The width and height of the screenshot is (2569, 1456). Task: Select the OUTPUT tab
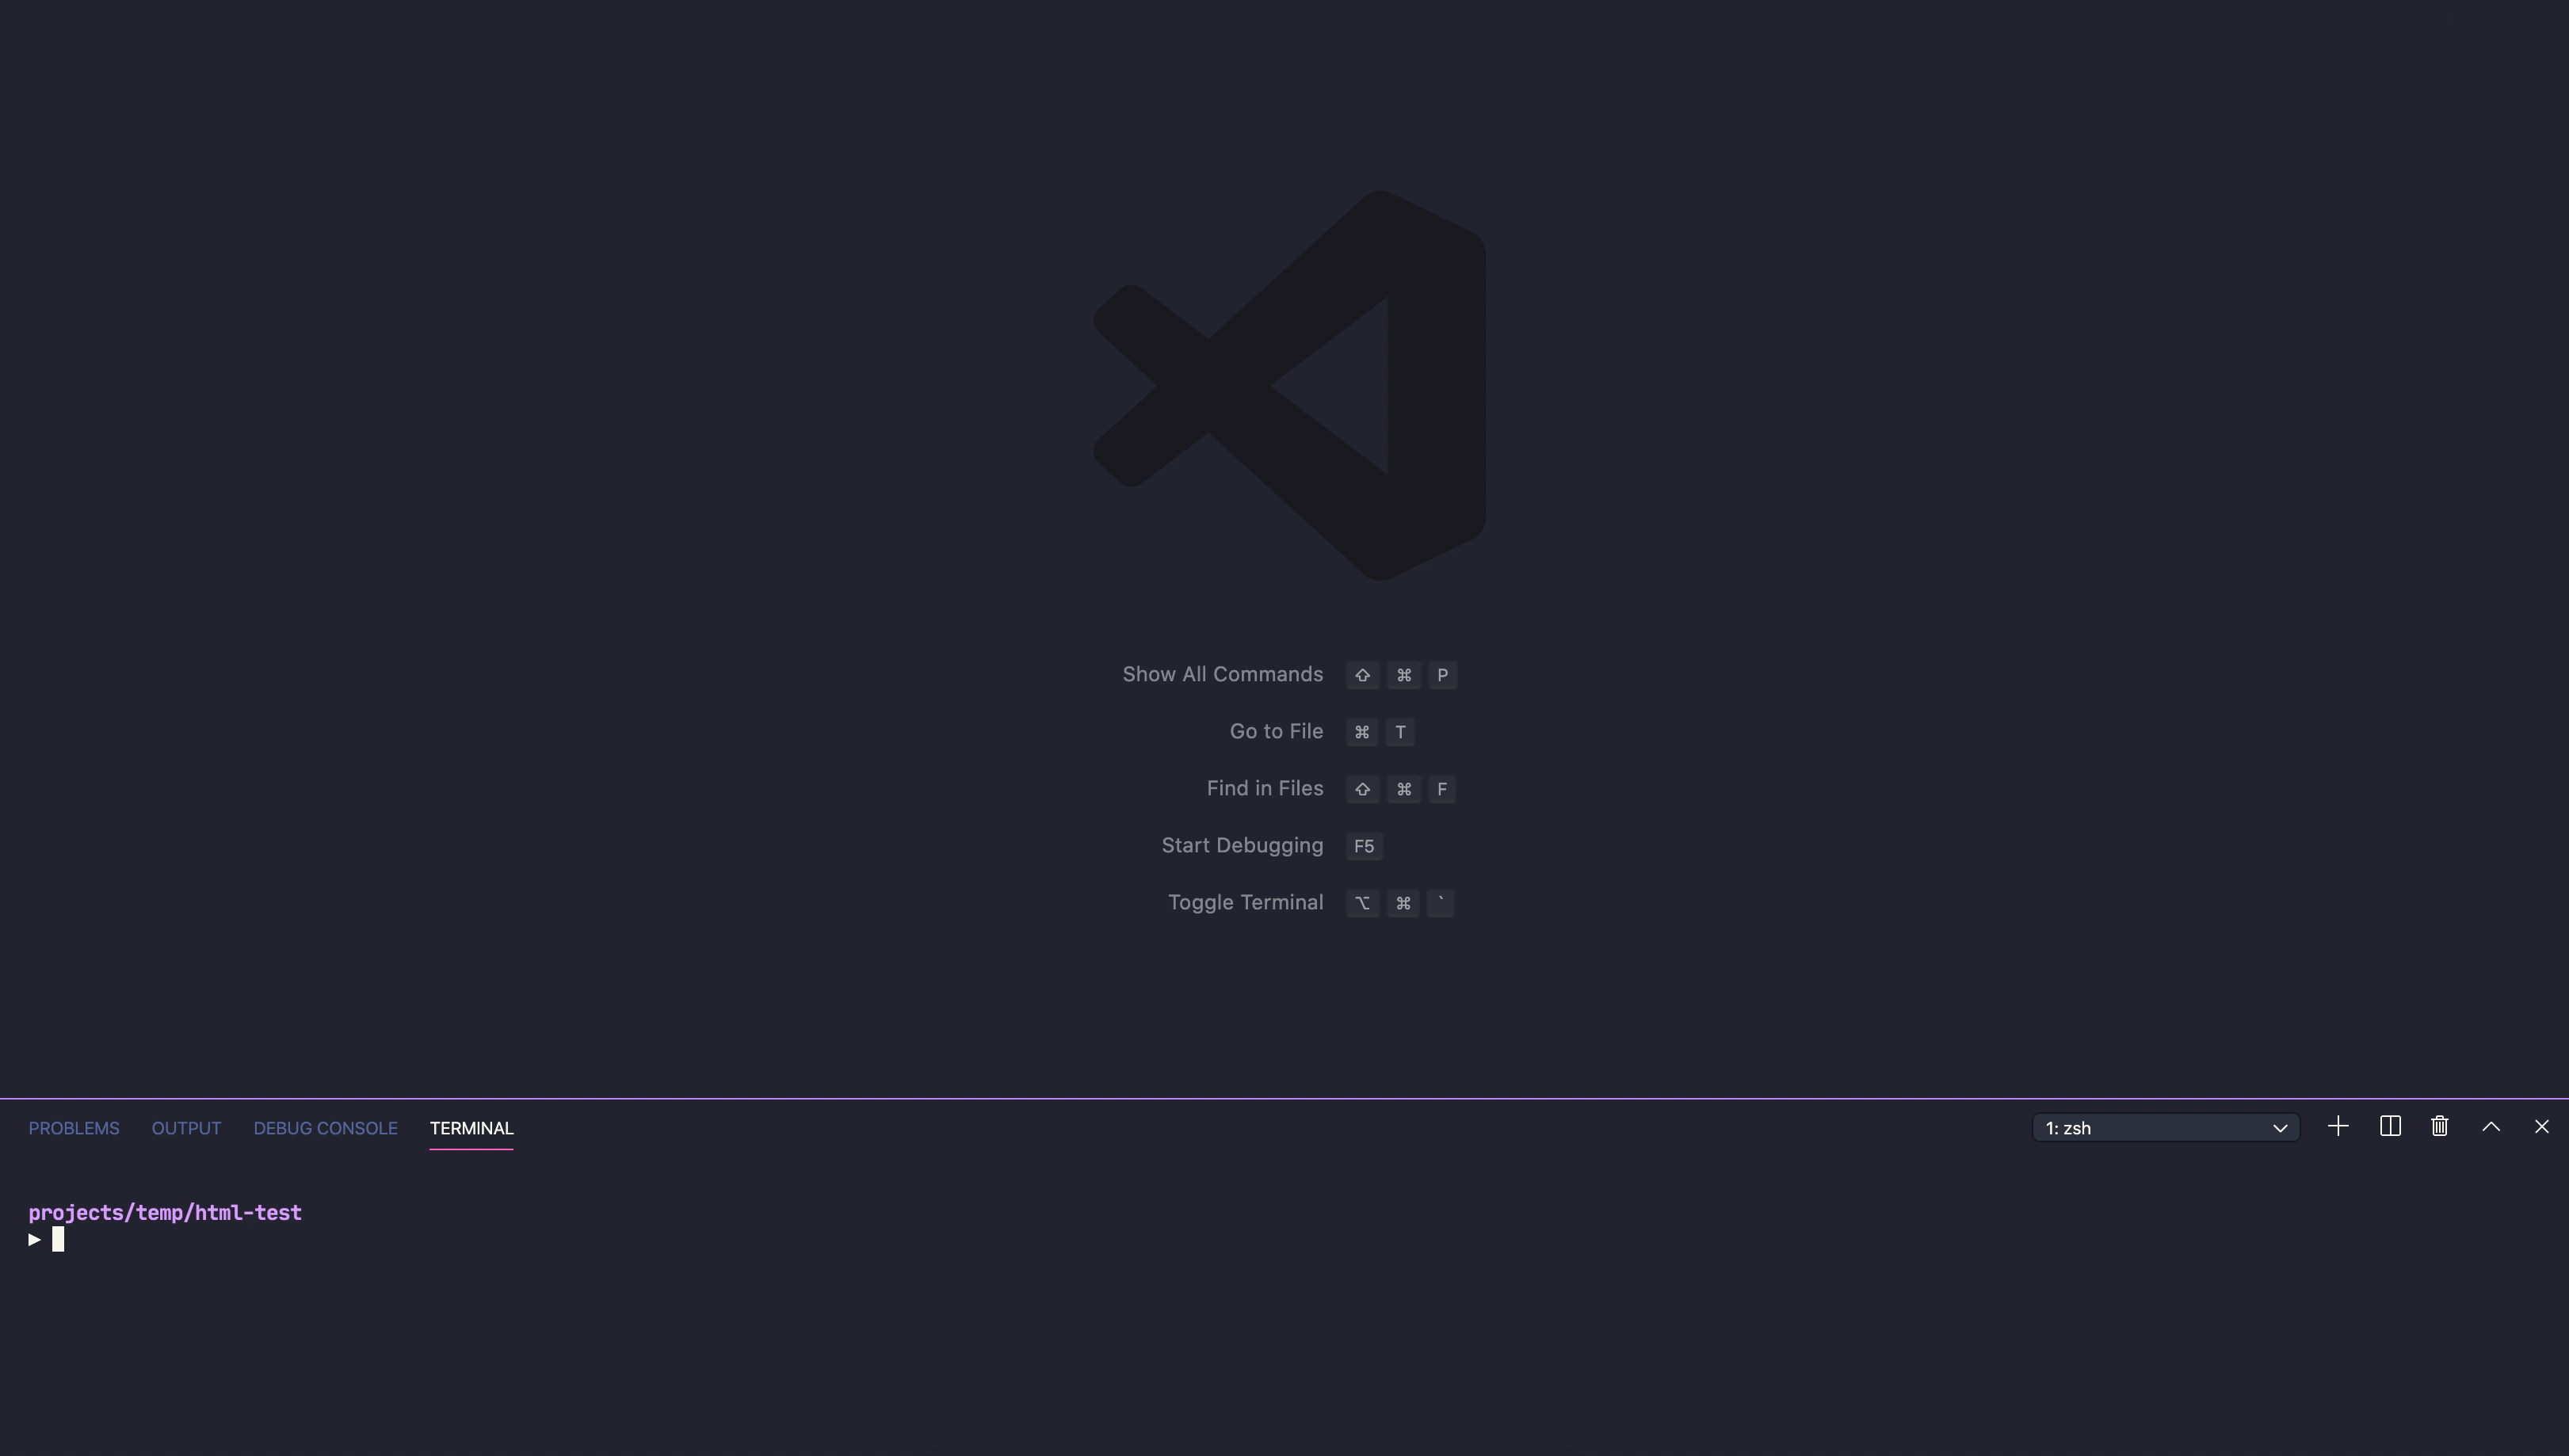(x=185, y=1127)
